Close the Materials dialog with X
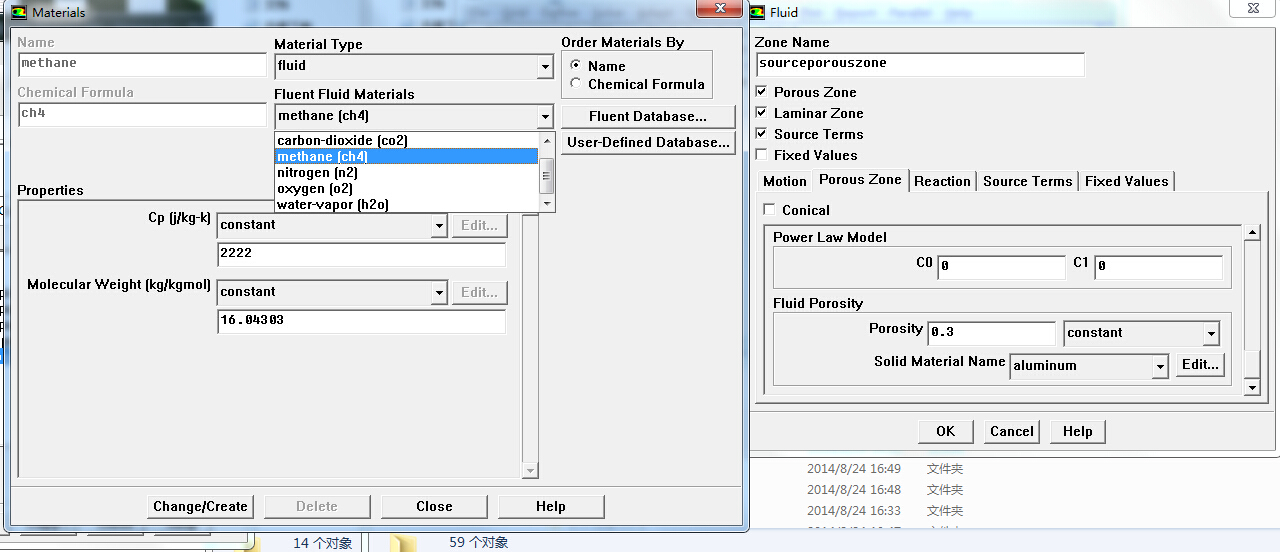The width and height of the screenshot is (1280, 552). 718,9
